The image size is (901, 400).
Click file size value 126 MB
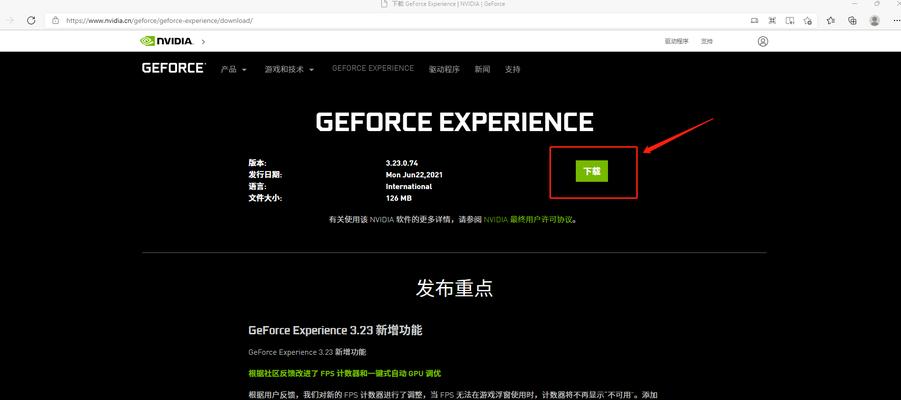click(x=399, y=198)
